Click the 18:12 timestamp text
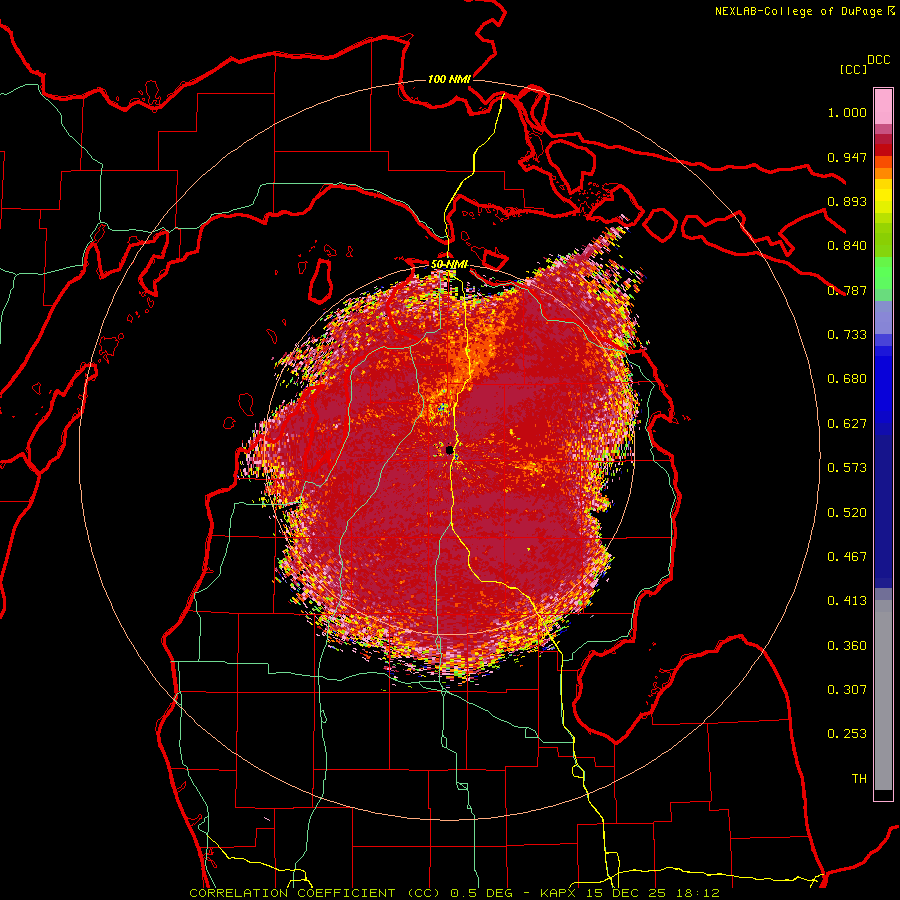900x900 pixels. [697, 893]
